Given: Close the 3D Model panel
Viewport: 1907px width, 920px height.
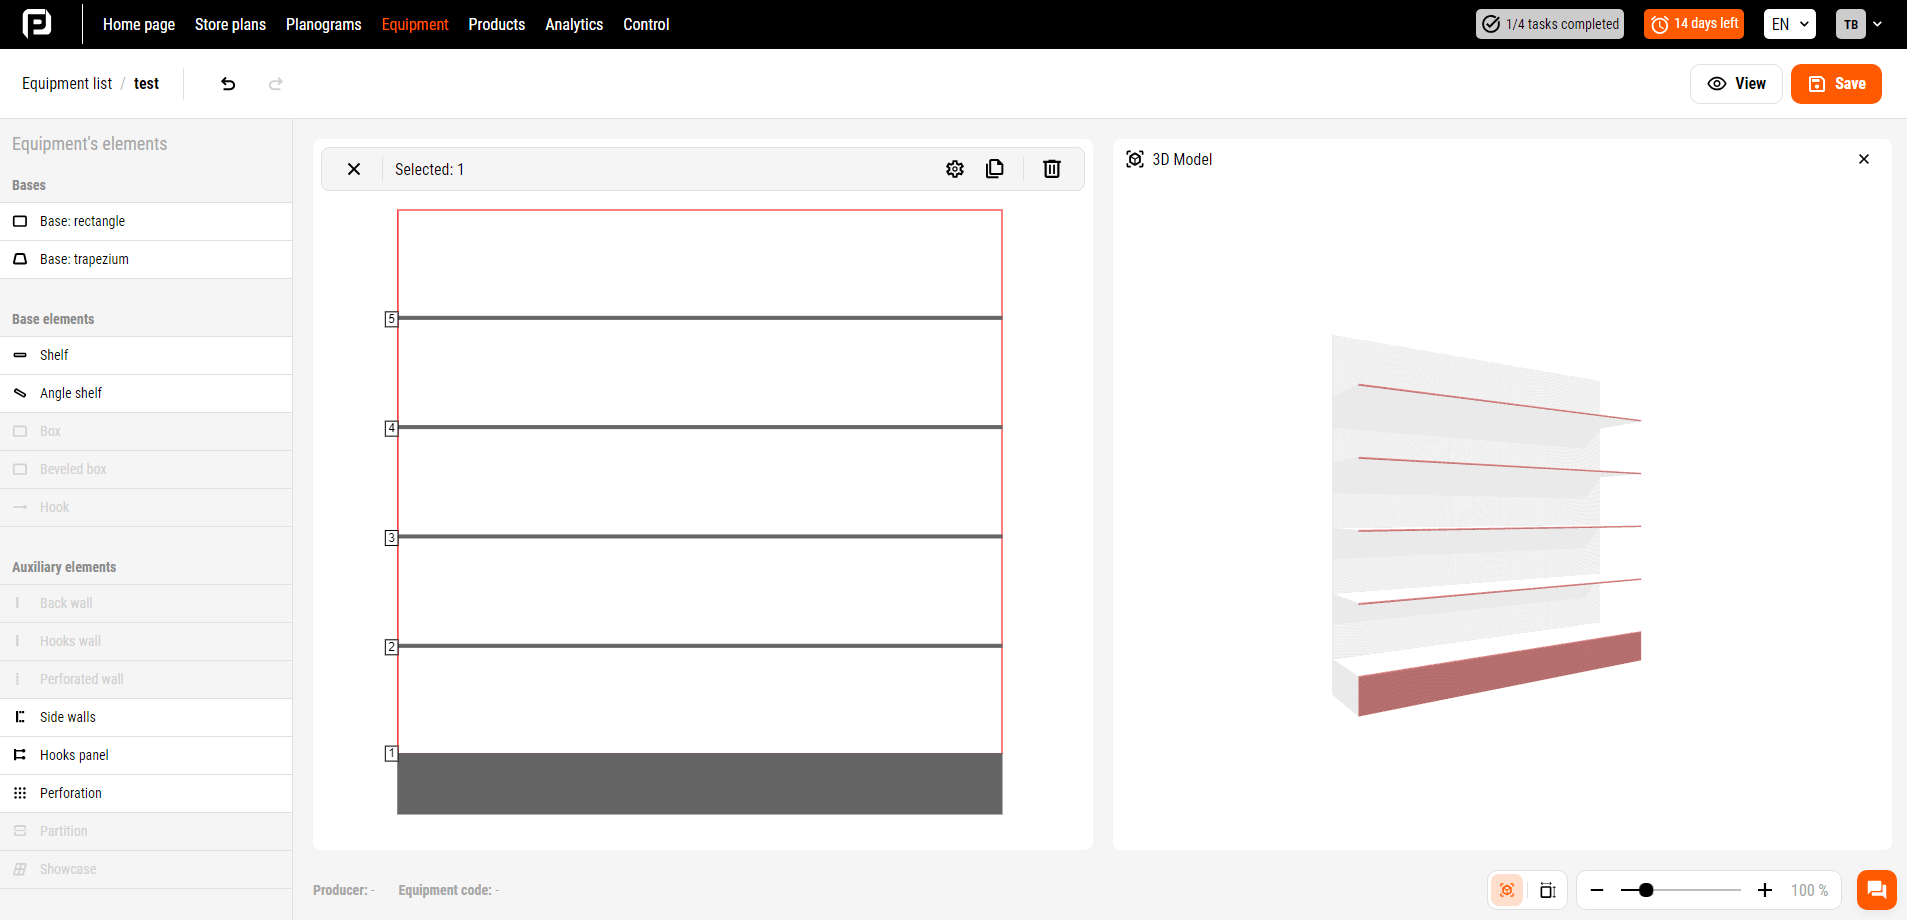Looking at the screenshot, I should [x=1864, y=159].
